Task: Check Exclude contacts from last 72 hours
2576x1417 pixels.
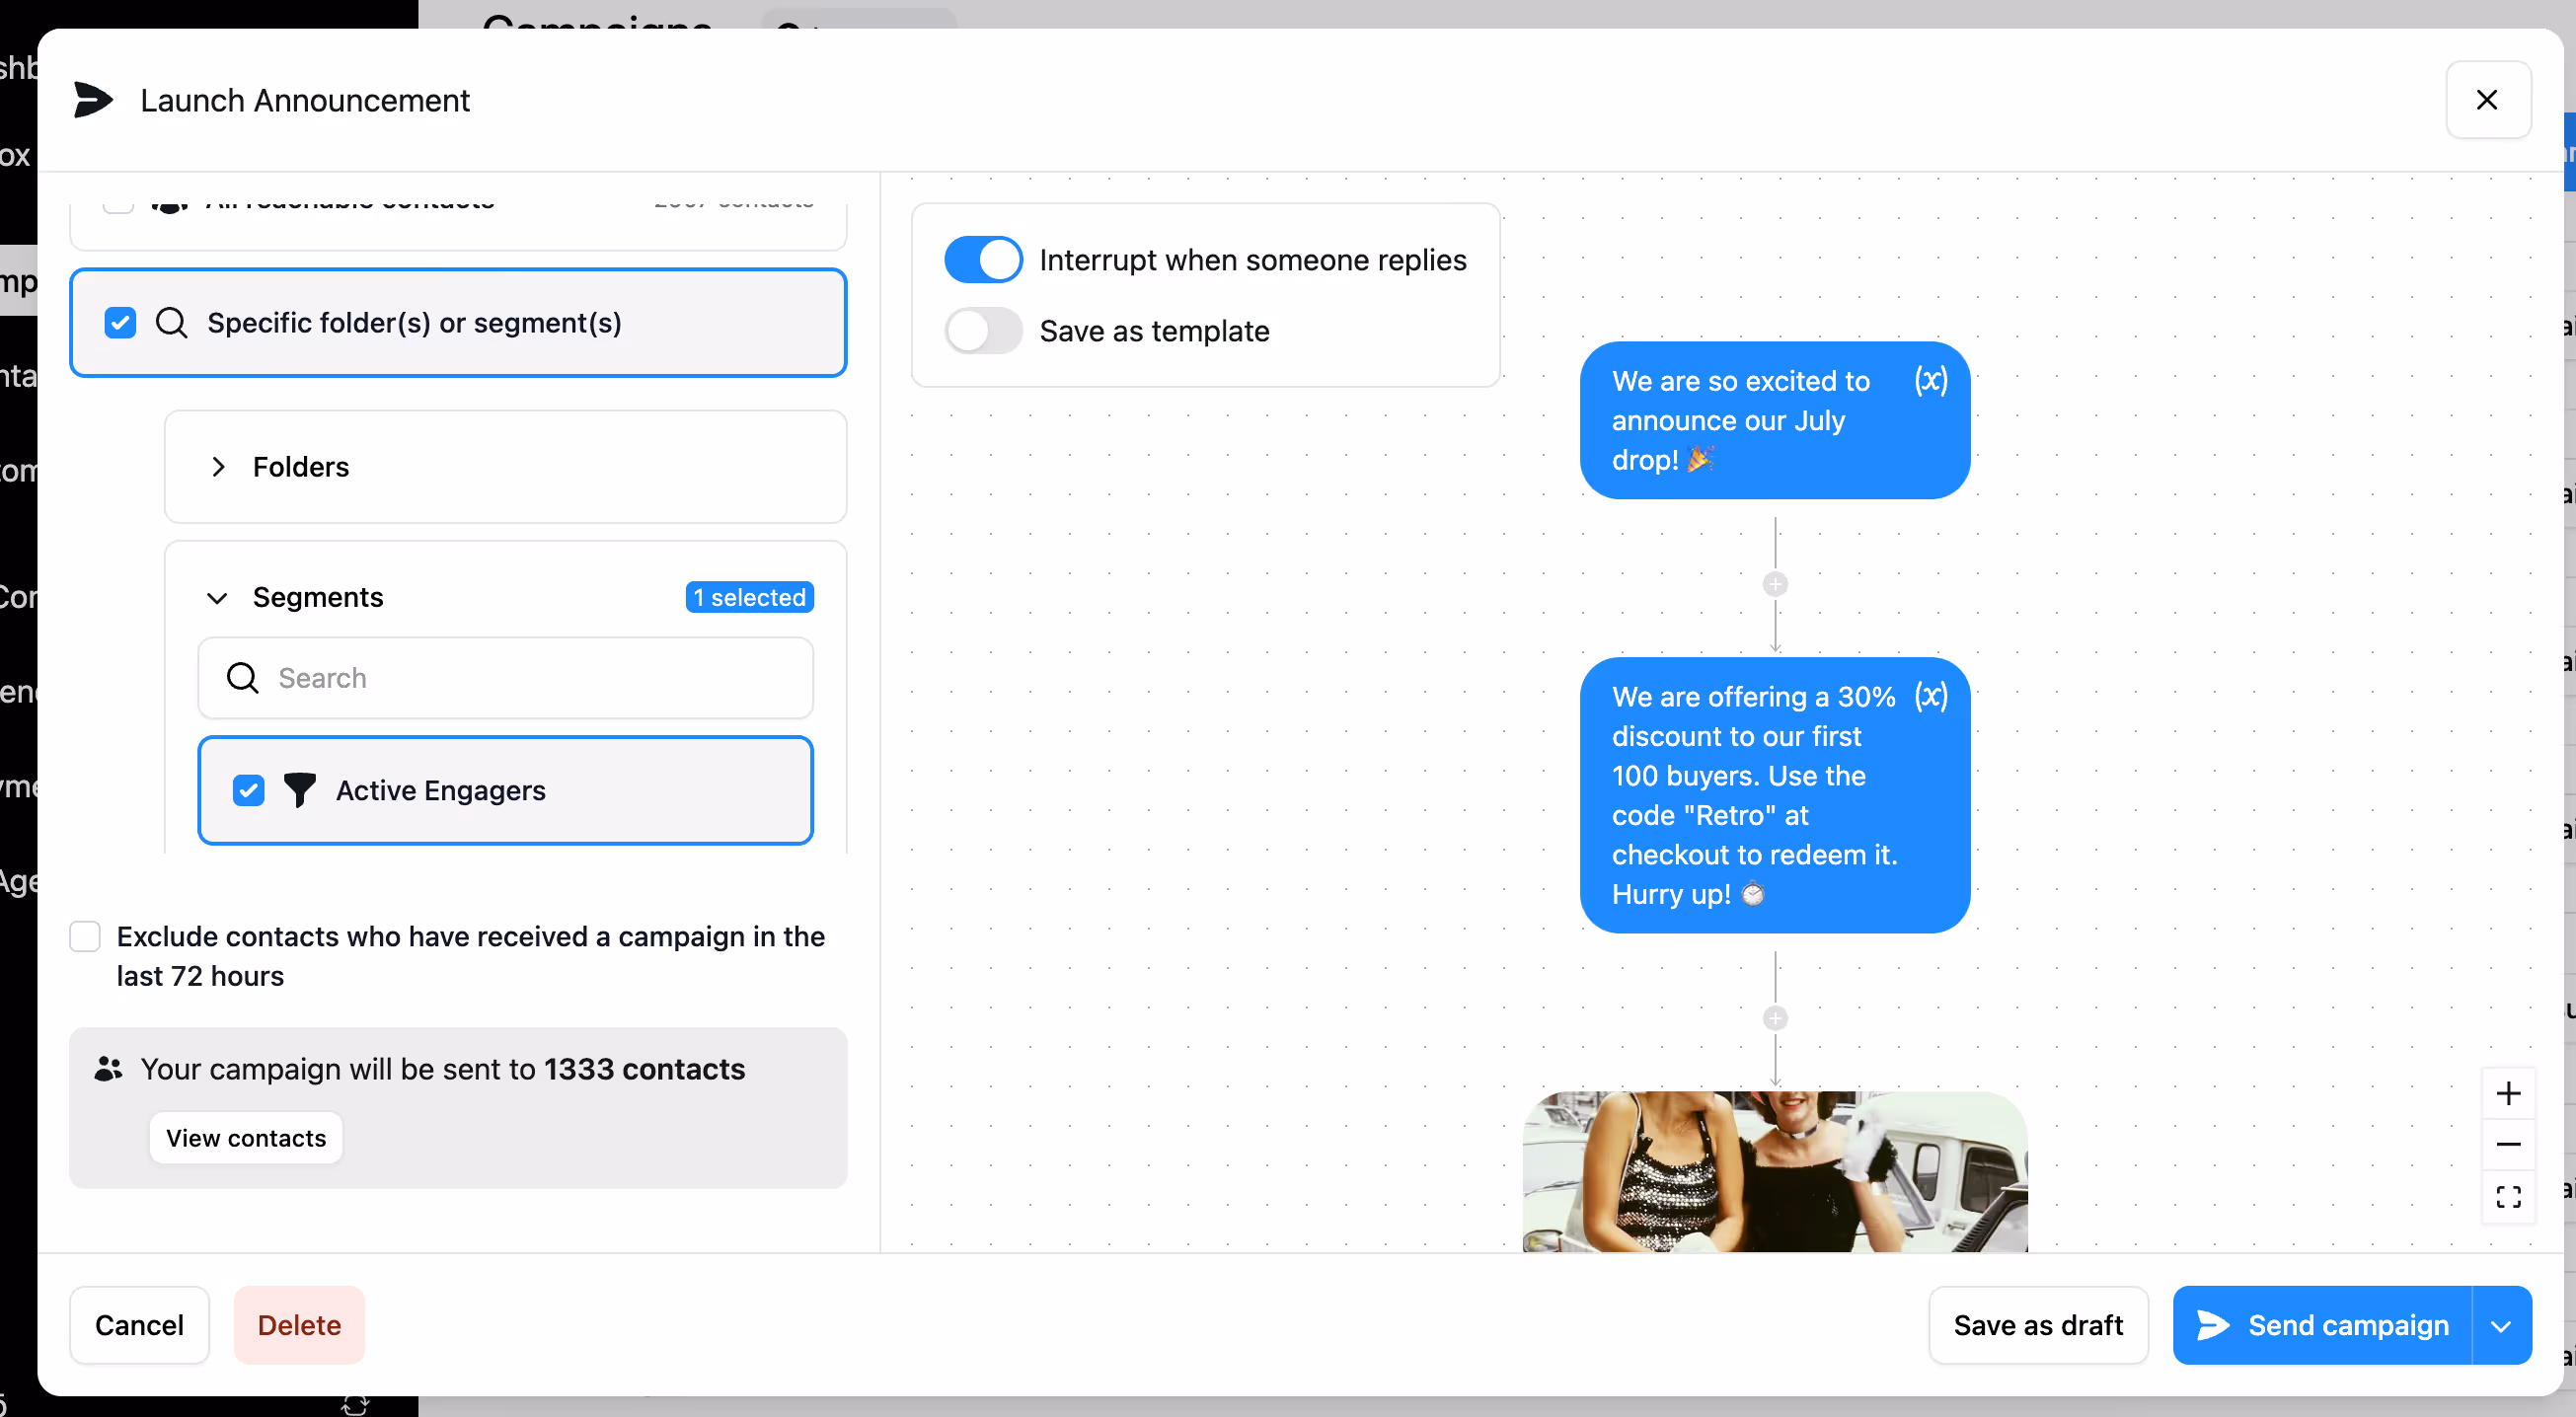Action: (x=85, y=937)
